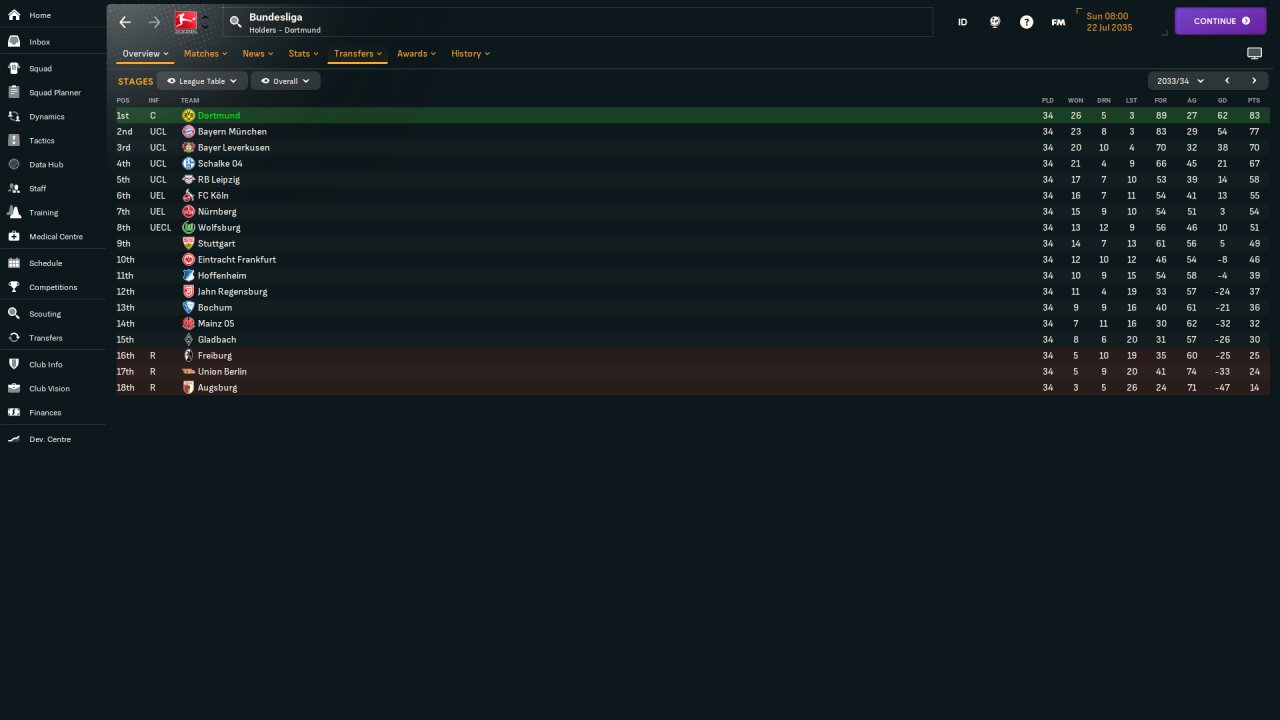Screen dimensions: 1280x720
Task: Open the Dev. Centre section
Action: click(x=50, y=440)
